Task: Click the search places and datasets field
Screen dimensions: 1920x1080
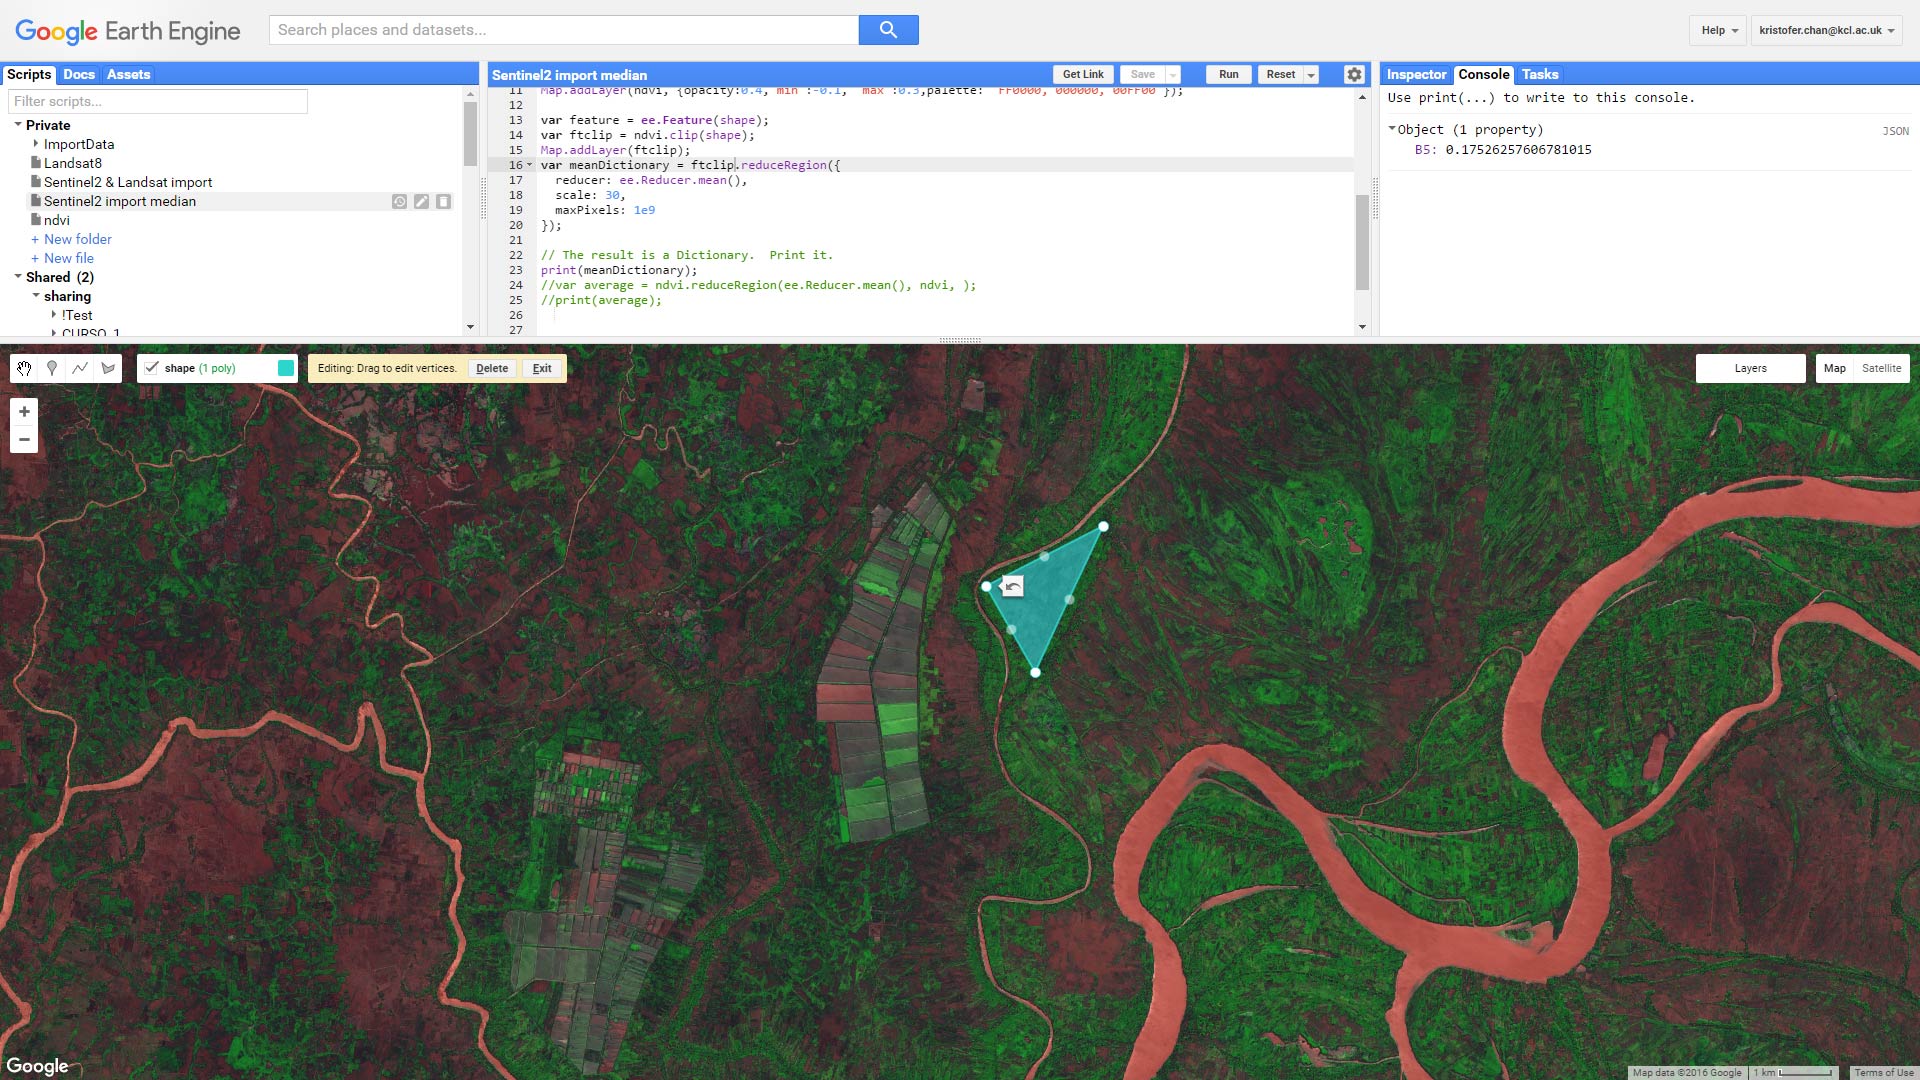Action: pos(563,30)
